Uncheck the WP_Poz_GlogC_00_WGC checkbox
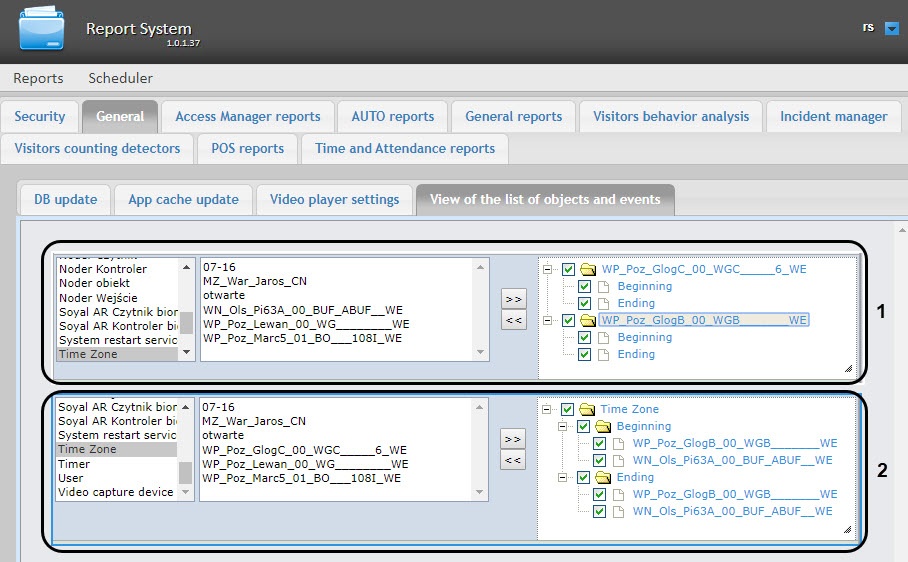This screenshot has height=562, width=908. tap(569, 269)
